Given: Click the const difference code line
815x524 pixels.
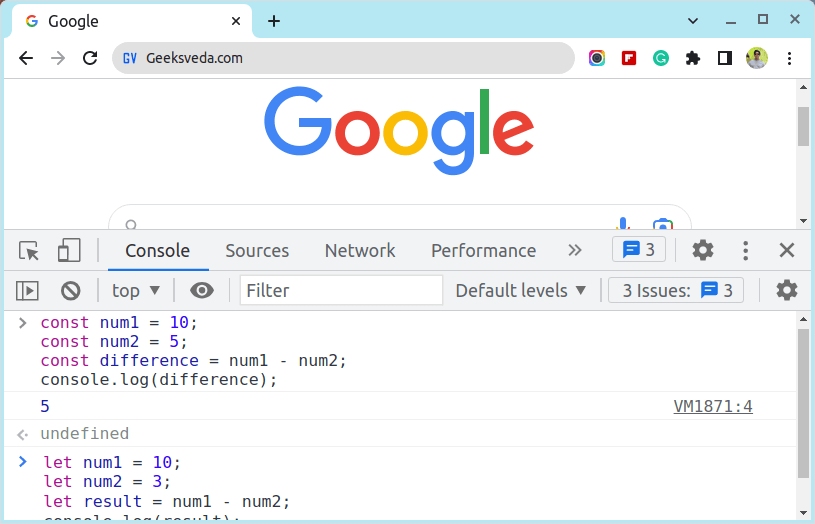Looking at the screenshot, I should pyautogui.click(x=193, y=361).
